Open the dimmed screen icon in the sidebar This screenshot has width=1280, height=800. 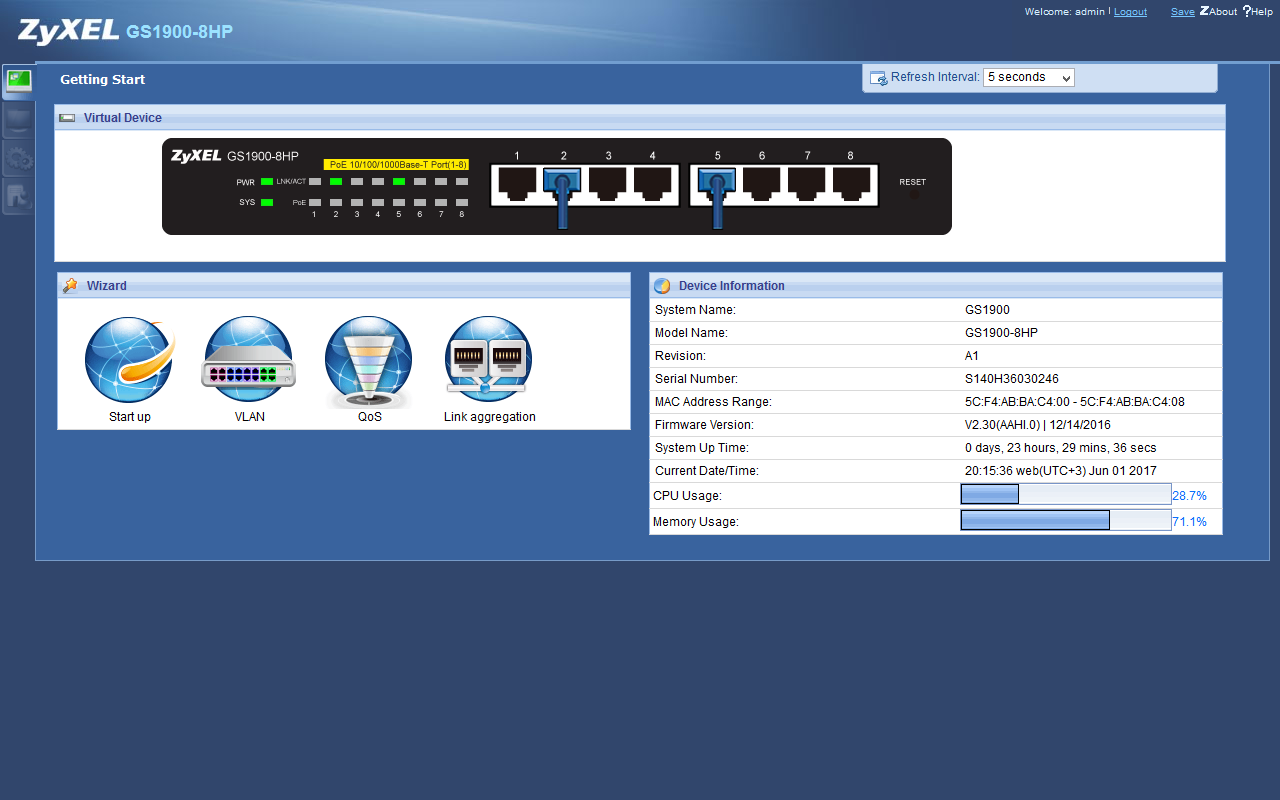coord(18,122)
